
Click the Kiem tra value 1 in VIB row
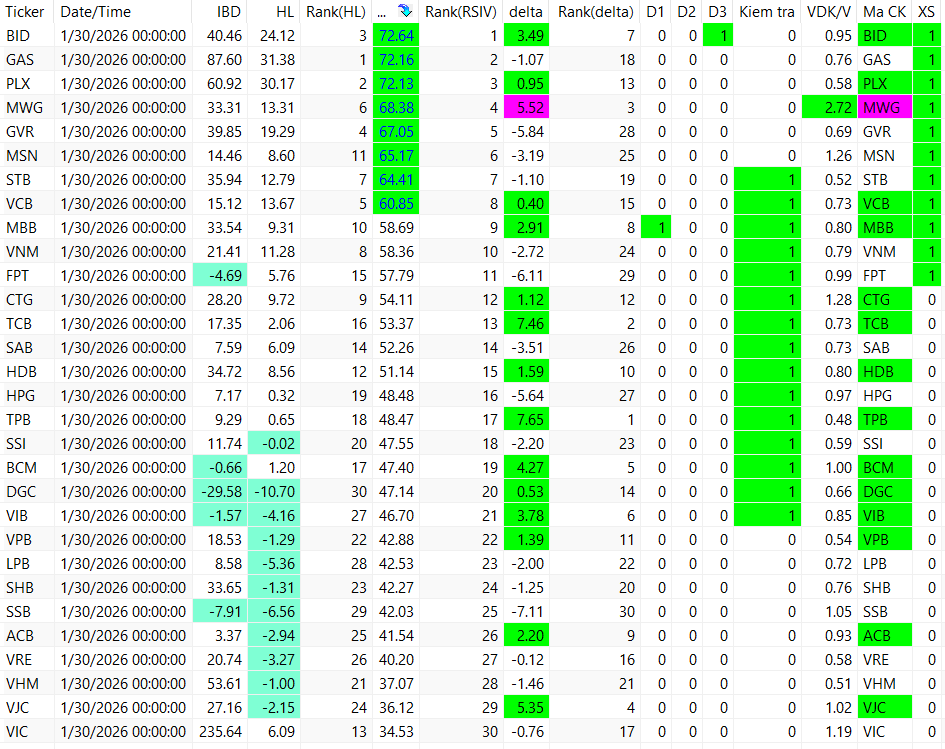point(767,516)
